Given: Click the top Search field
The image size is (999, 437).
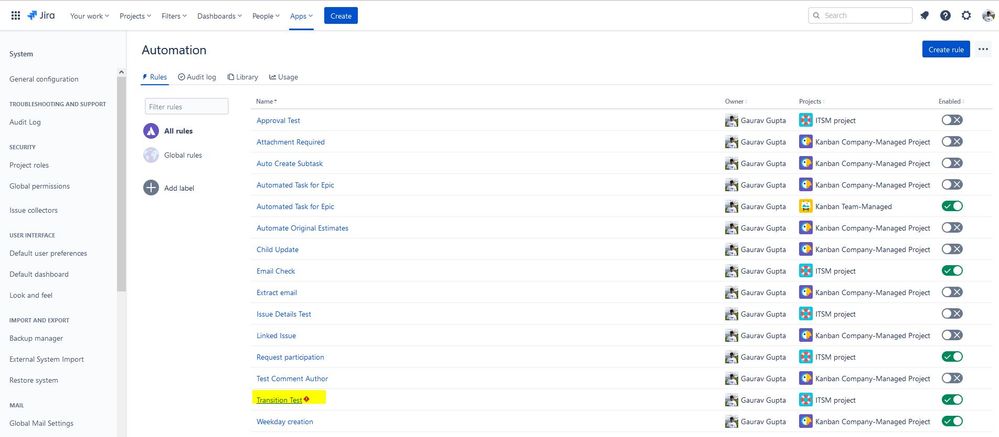Looking at the screenshot, I should tap(860, 16).
